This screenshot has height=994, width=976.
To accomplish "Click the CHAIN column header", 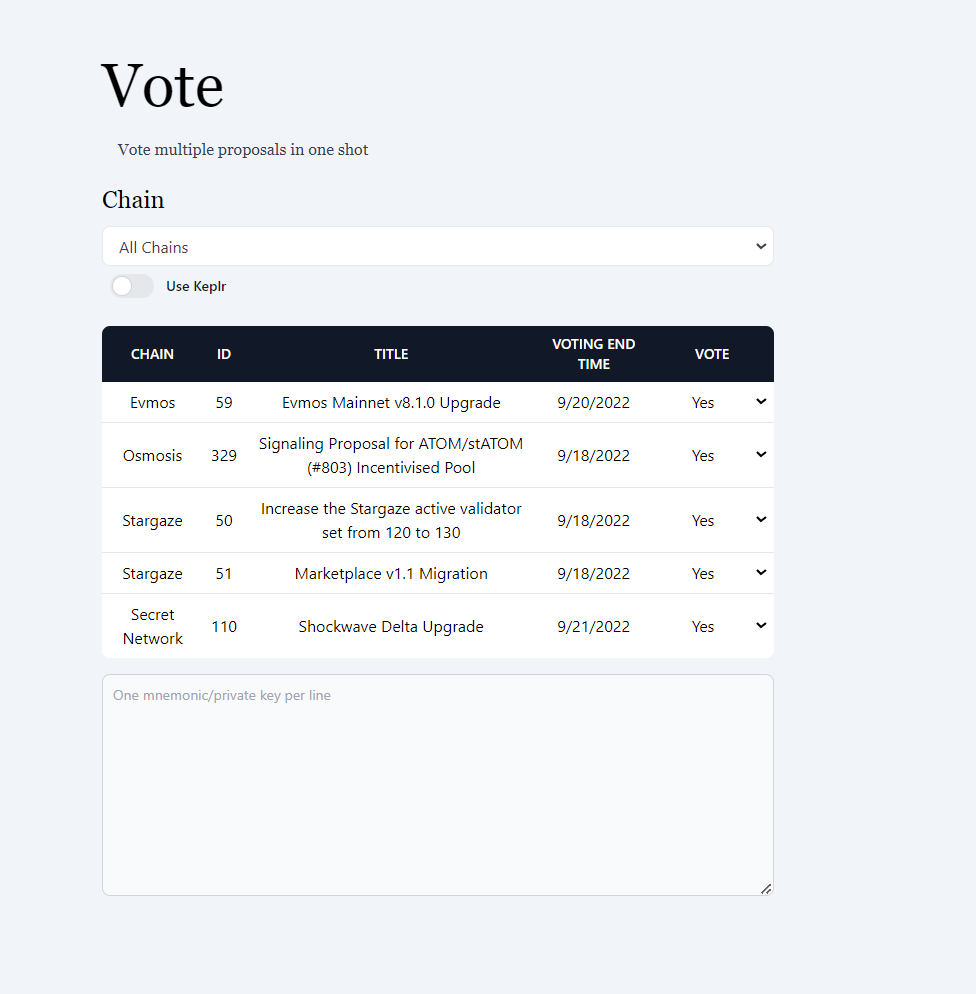I will [152, 354].
